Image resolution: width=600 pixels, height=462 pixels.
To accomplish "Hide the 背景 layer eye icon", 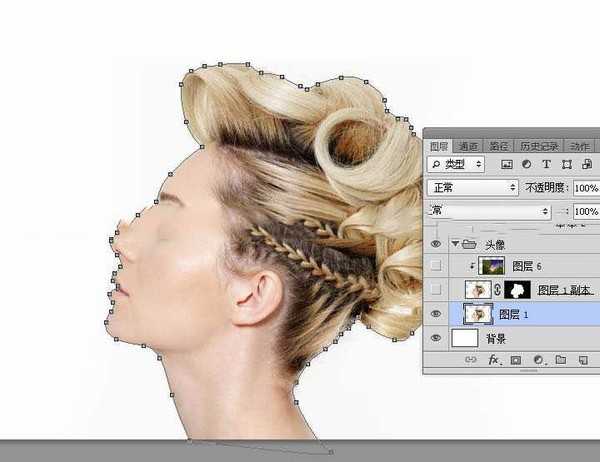I will pyautogui.click(x=436, y=339).
